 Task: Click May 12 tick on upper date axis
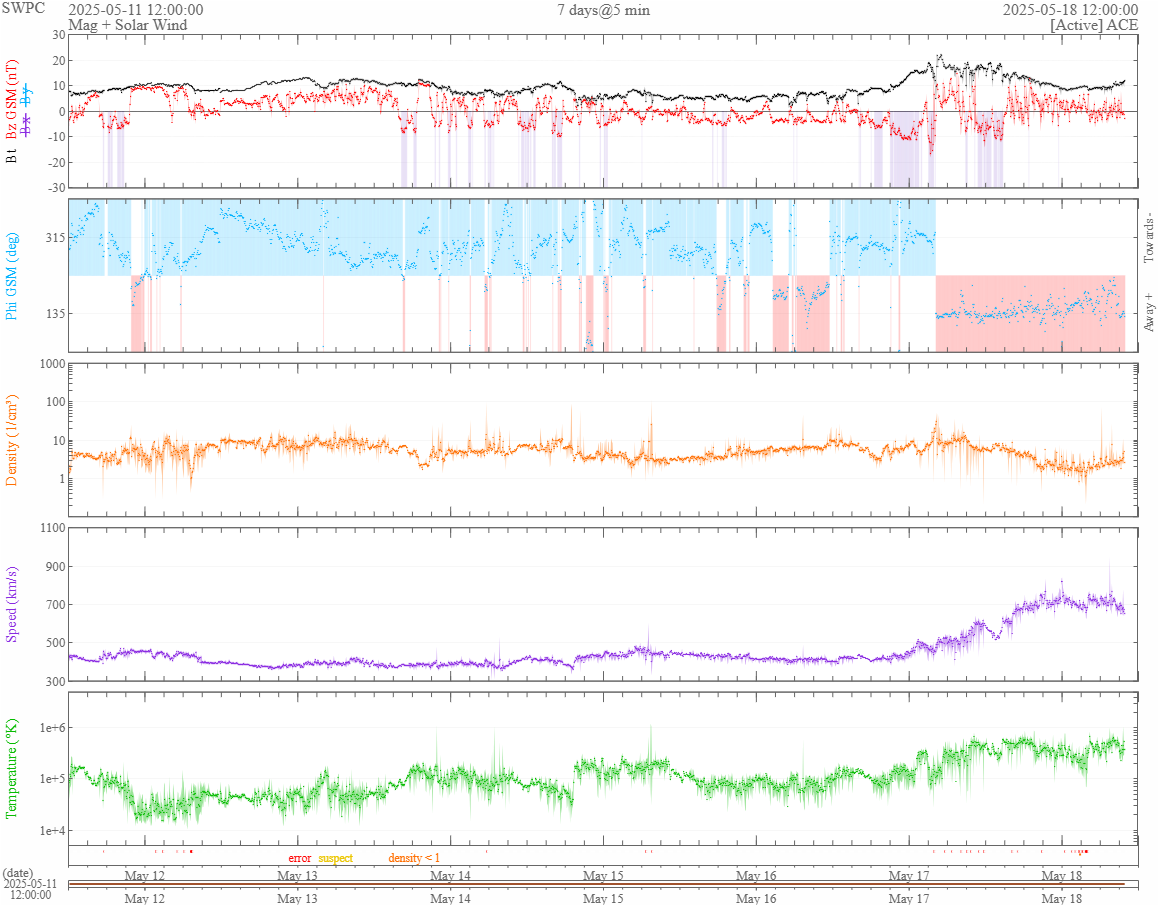(x=145, y=875)
